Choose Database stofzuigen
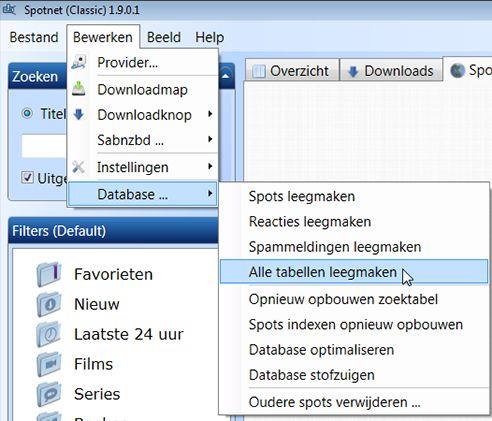Viewport: 492px width, 421px height. click(x=354, y=375)
